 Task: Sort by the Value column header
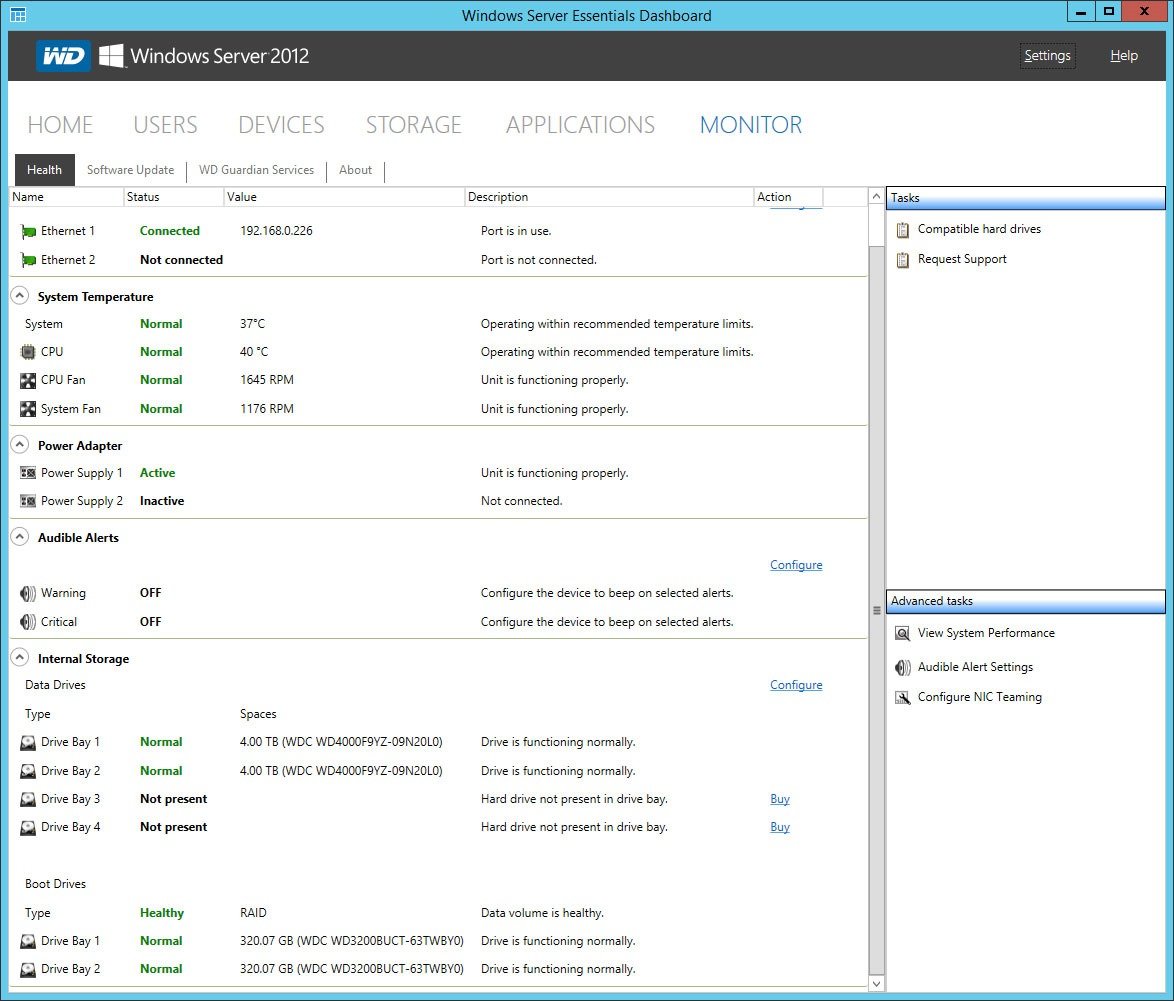point(344,197)
